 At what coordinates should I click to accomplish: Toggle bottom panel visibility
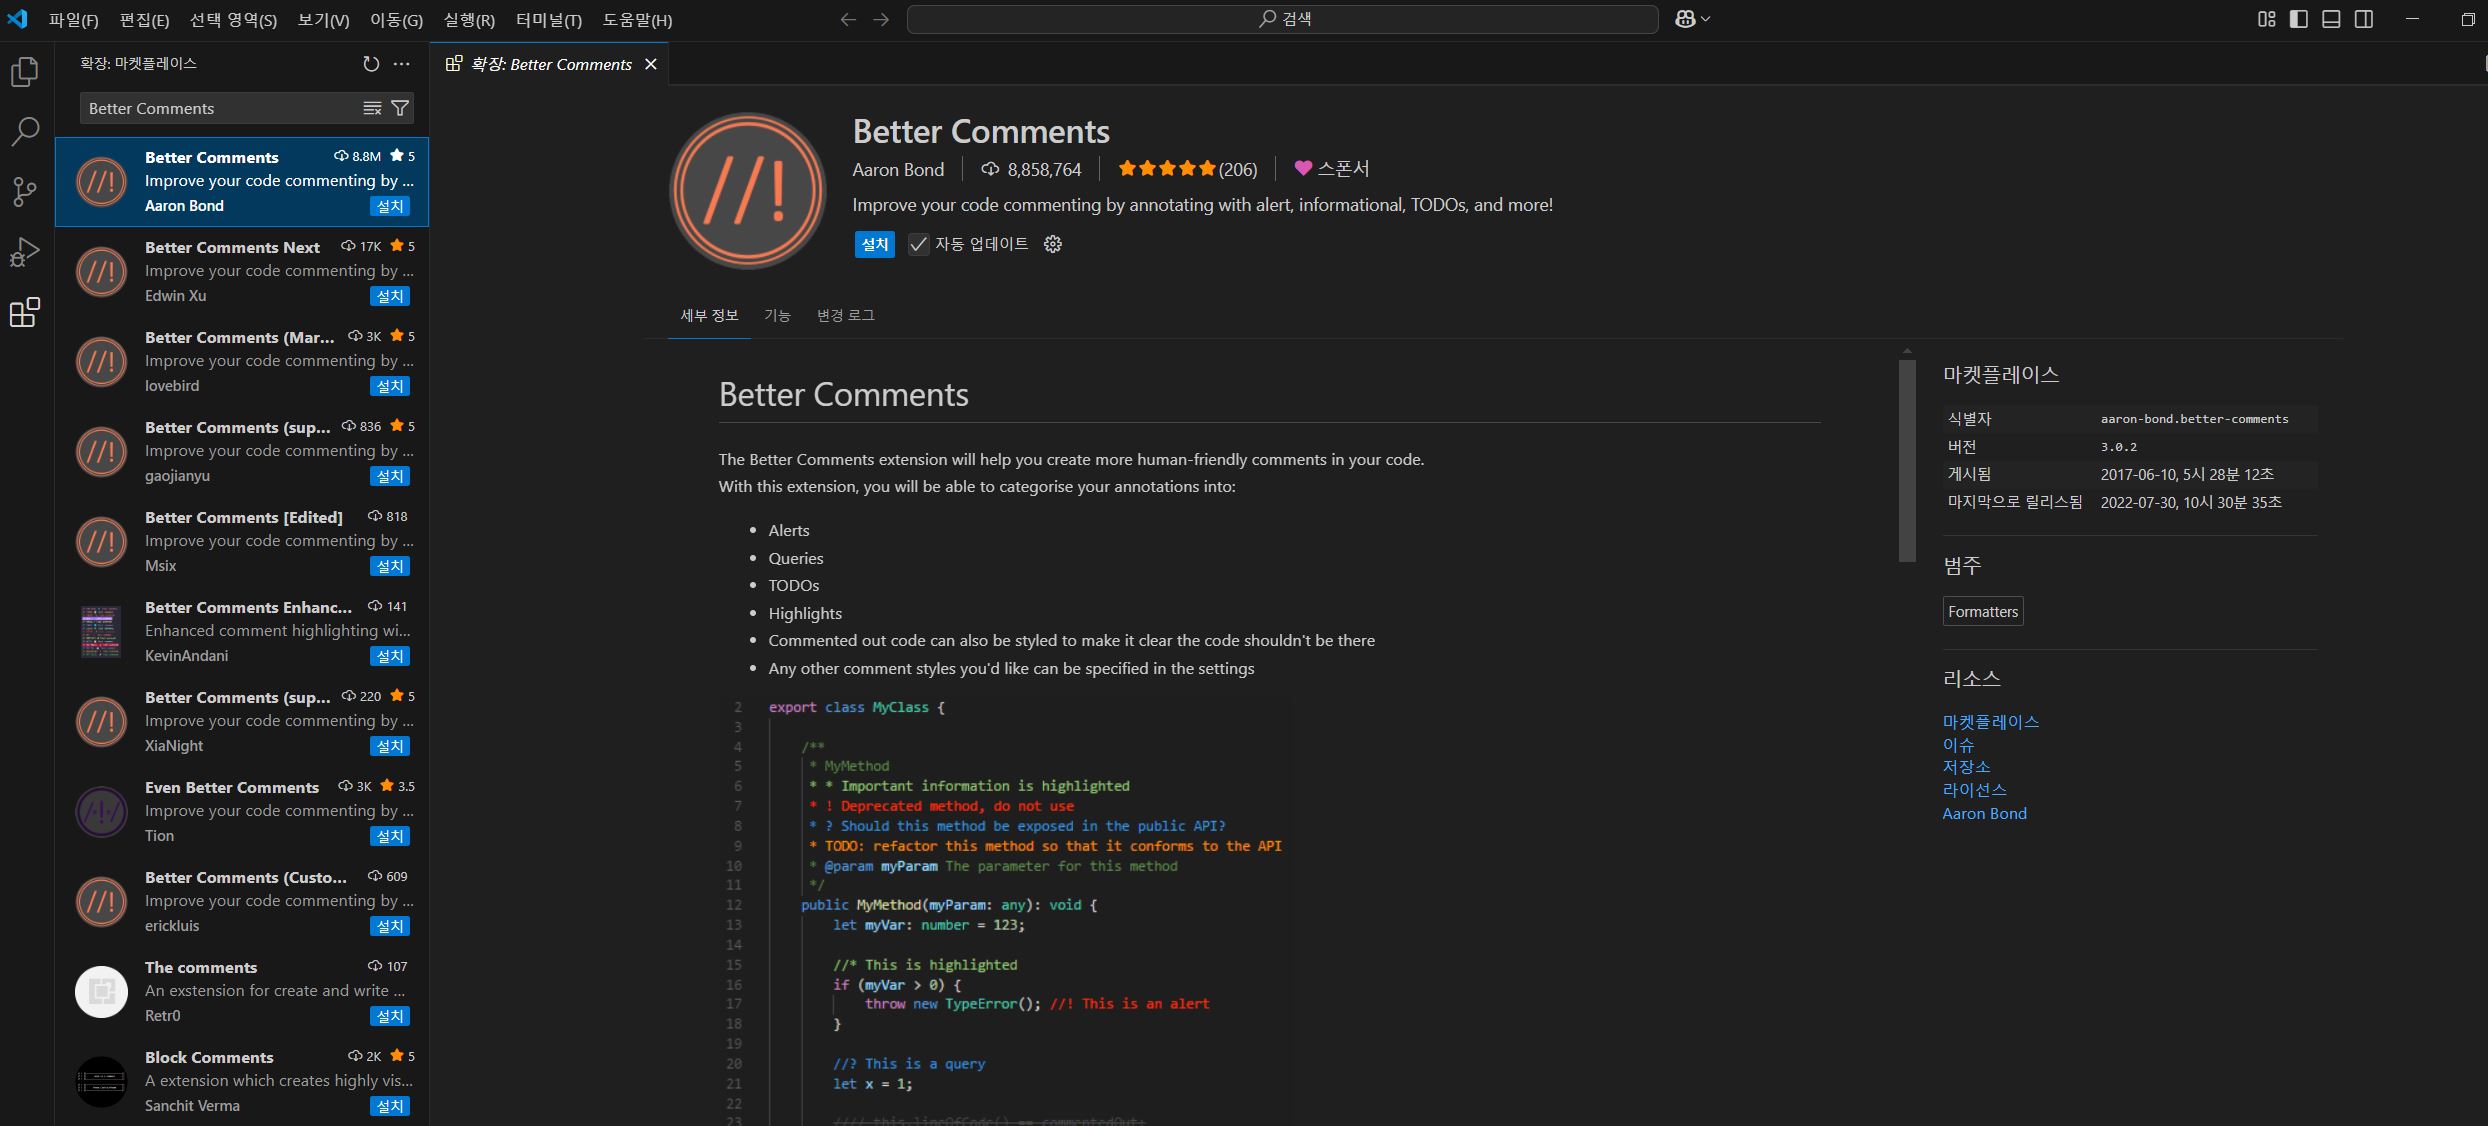click(2331, 19)
